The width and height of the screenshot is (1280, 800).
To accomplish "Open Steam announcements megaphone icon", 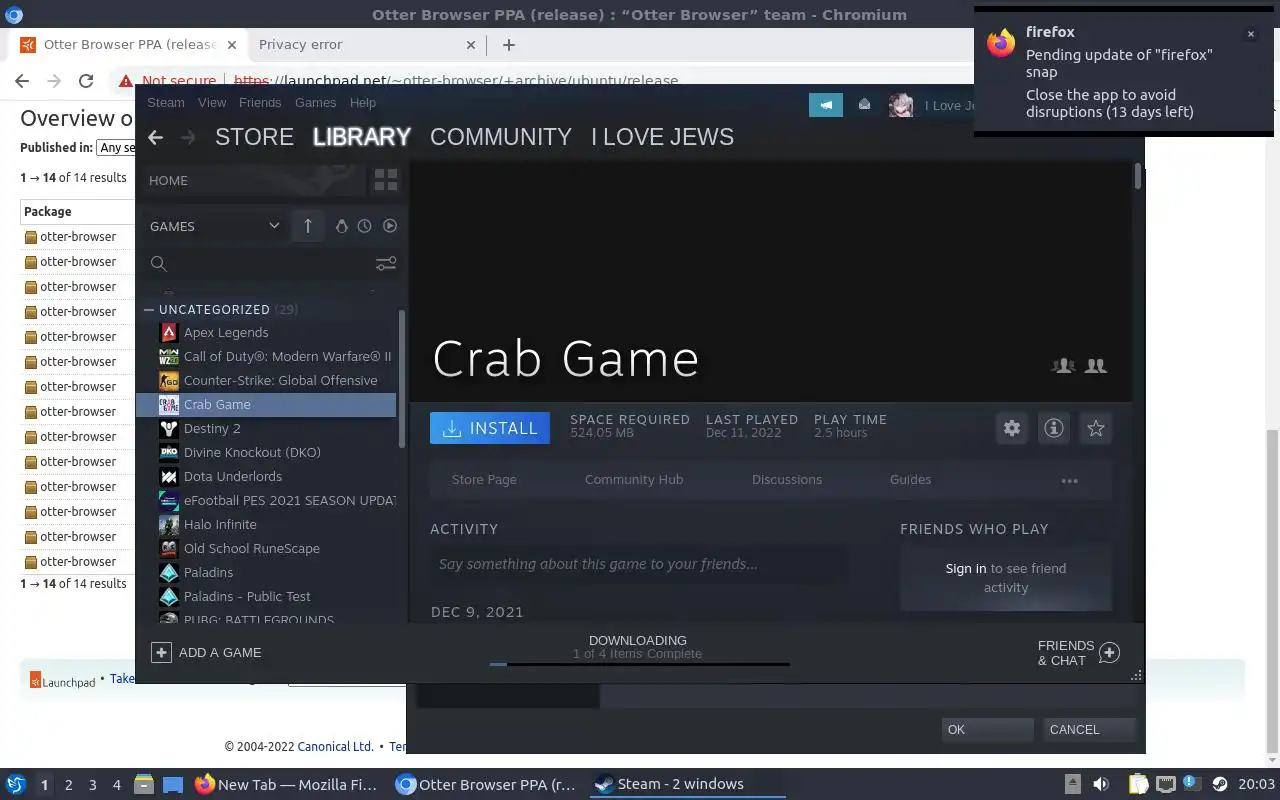I will coord(826,104).
